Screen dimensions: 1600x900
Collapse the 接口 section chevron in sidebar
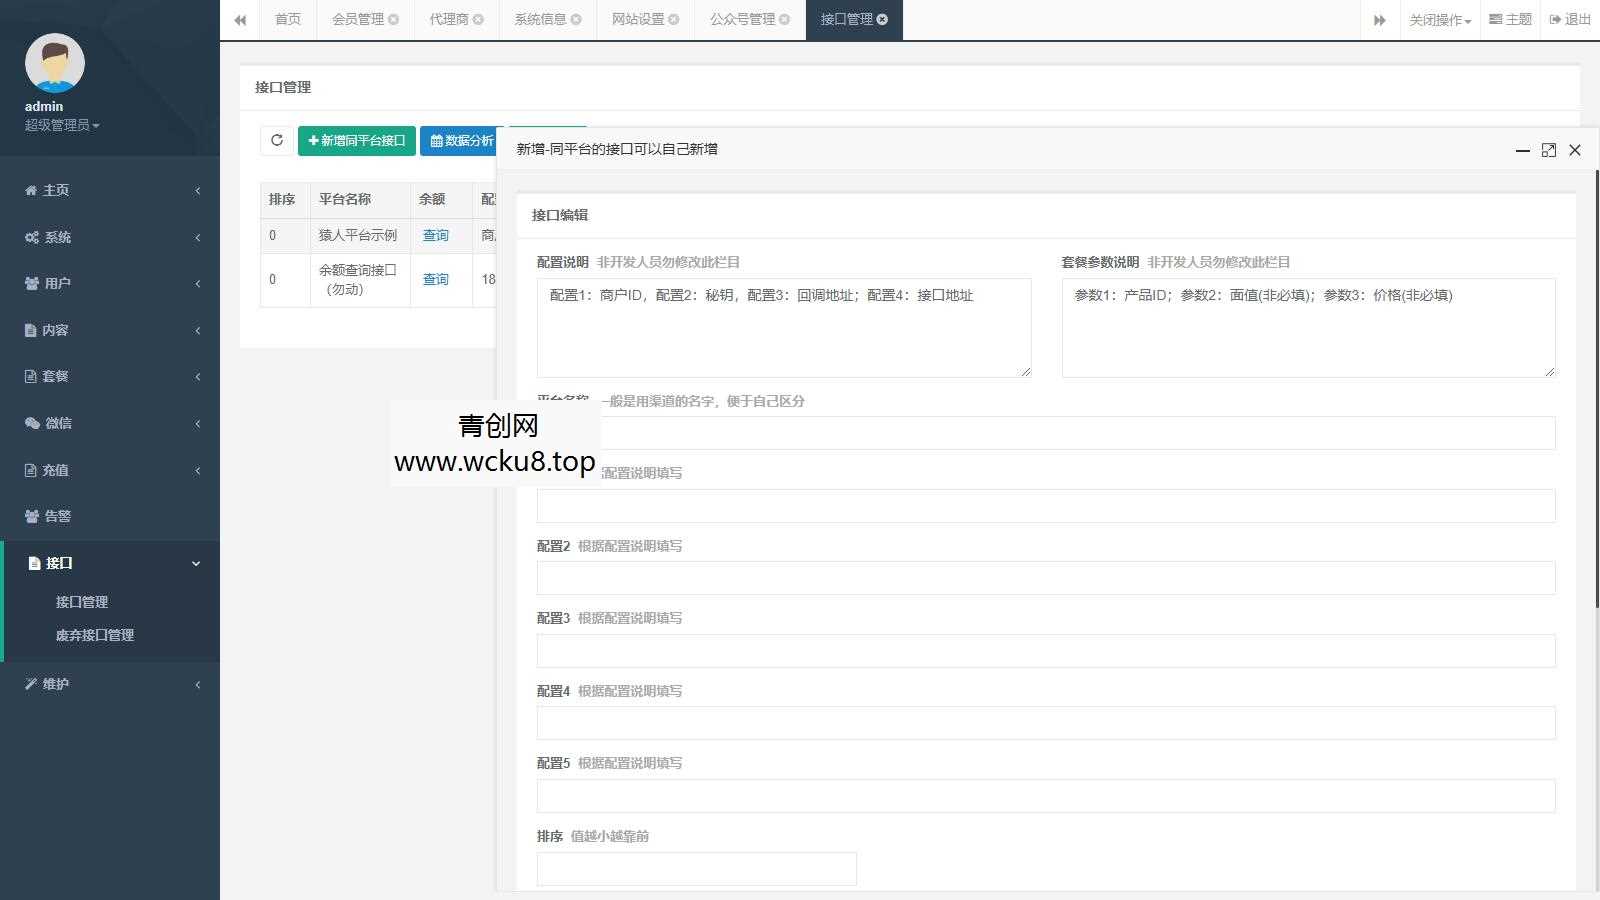pos(196,563)
